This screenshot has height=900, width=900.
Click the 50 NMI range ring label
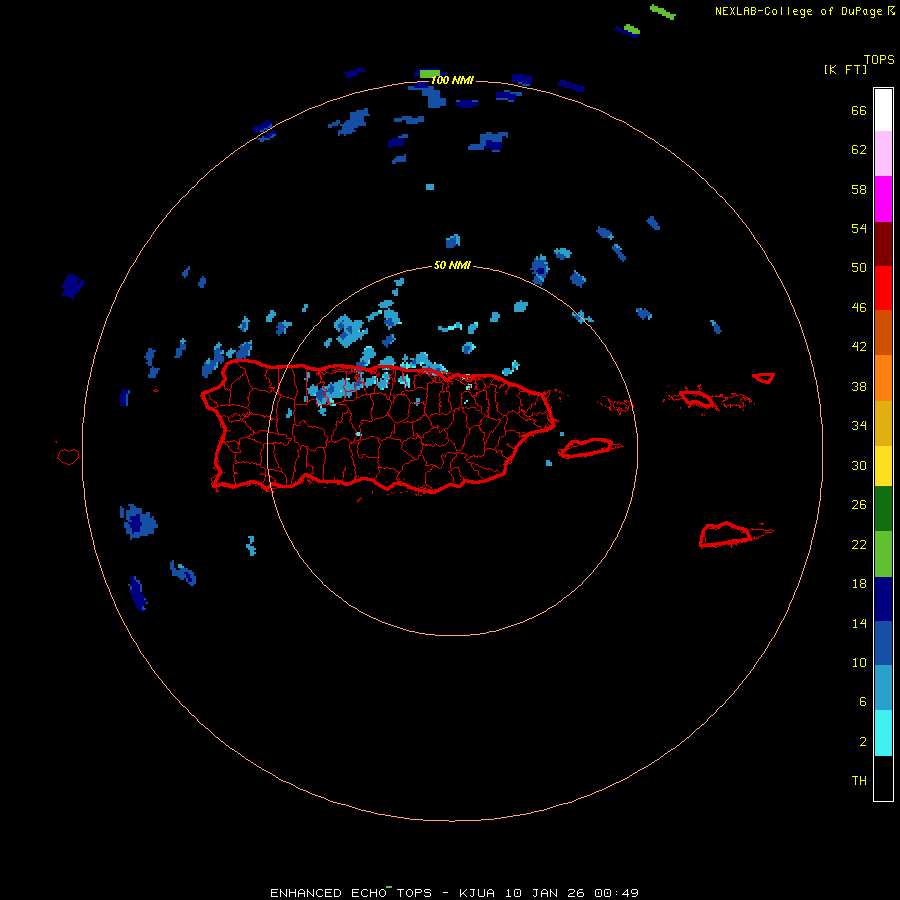click(452, 265)
